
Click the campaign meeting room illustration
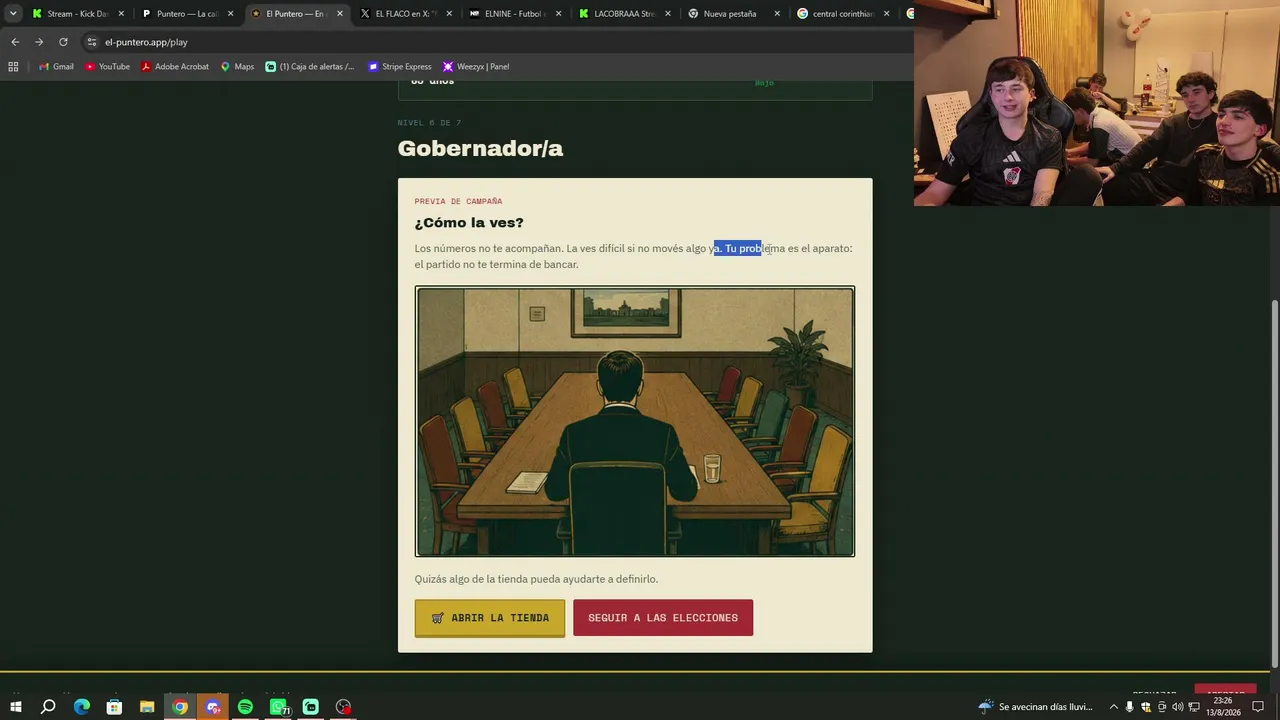[x=635, y=422]
